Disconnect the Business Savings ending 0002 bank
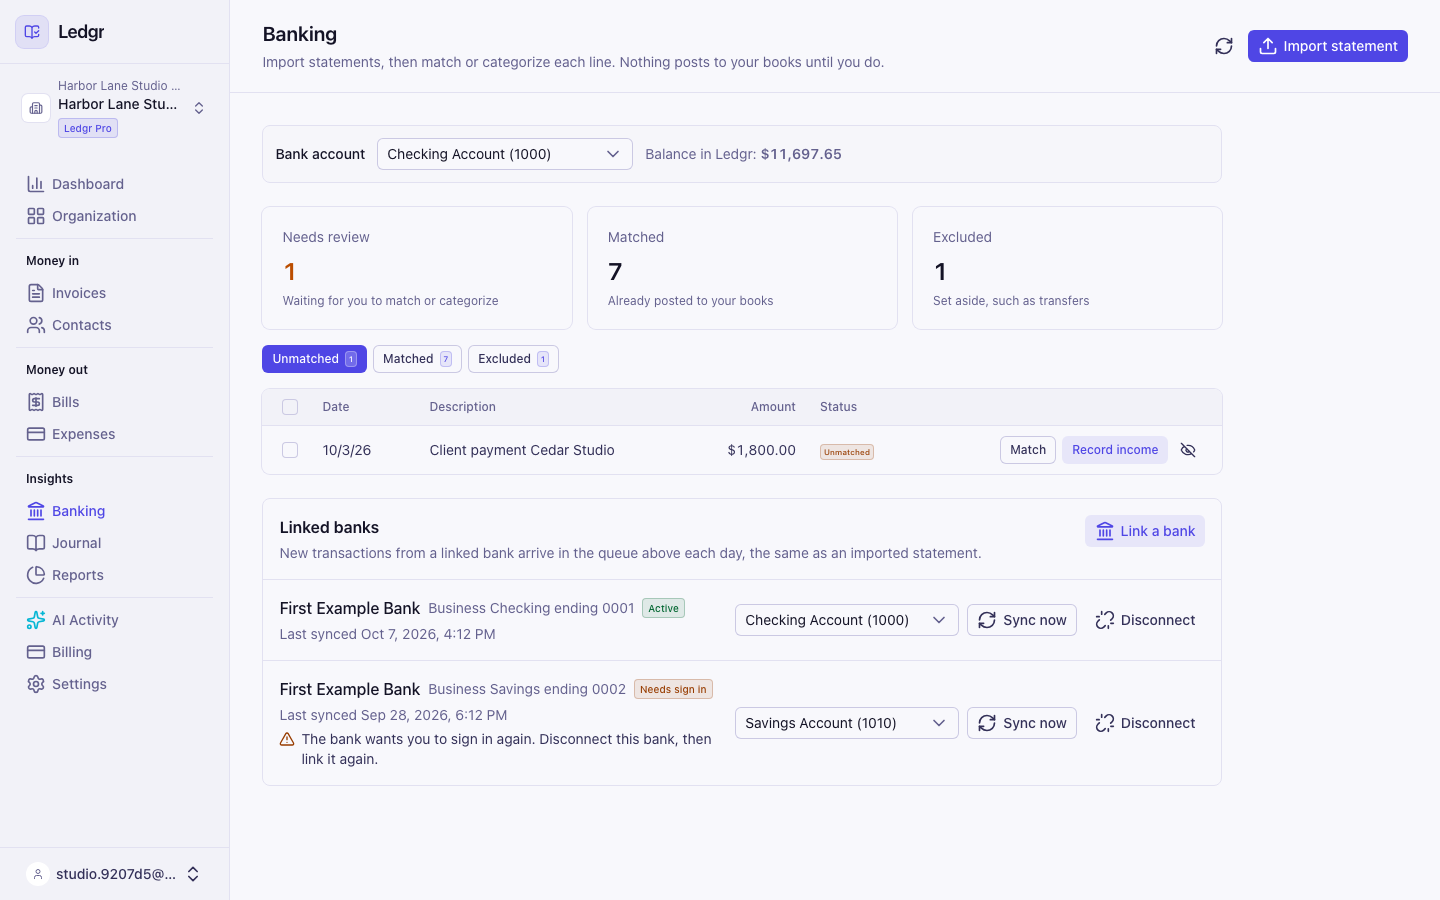The image size is (1440, 900). click(1145, 723)
